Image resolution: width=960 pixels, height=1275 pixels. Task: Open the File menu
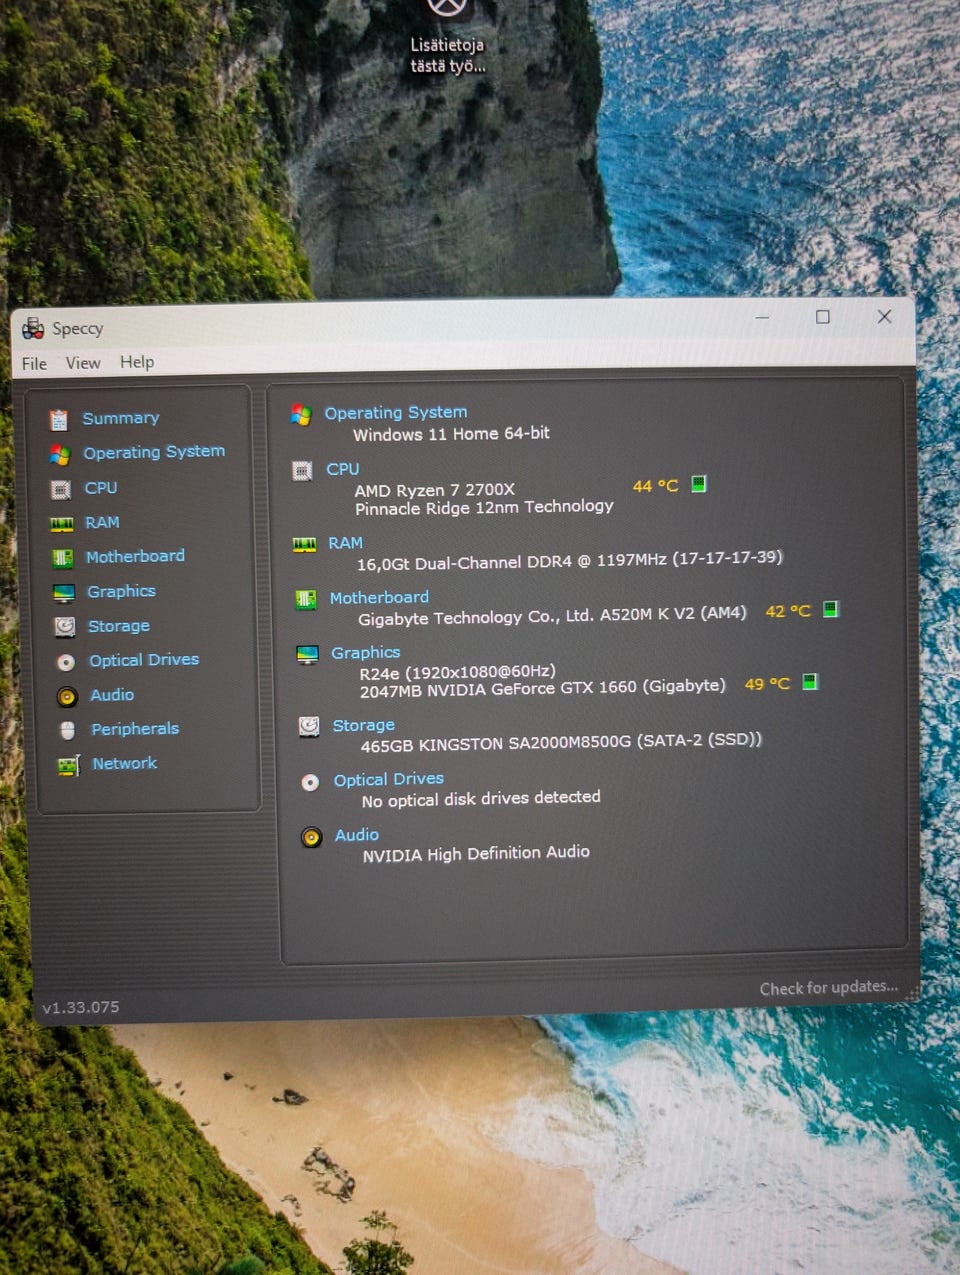[34, 364]
